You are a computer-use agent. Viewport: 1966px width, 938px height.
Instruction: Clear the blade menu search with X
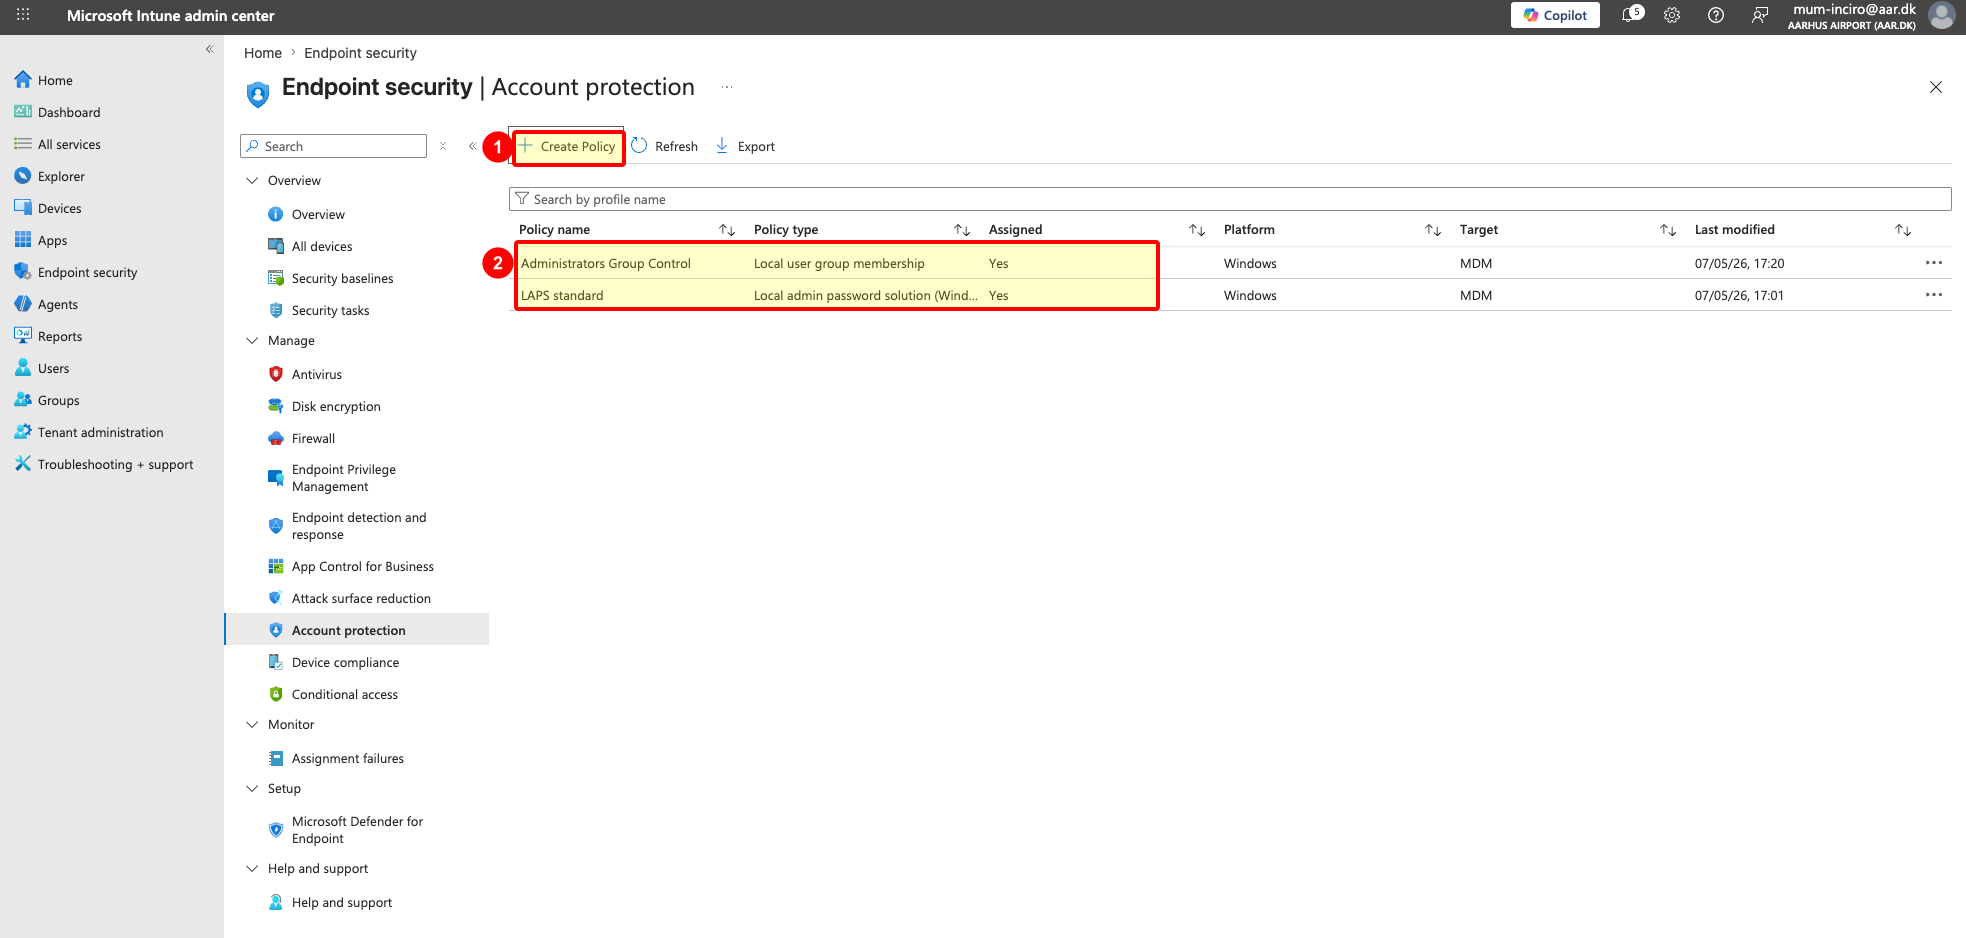point(443,146)
